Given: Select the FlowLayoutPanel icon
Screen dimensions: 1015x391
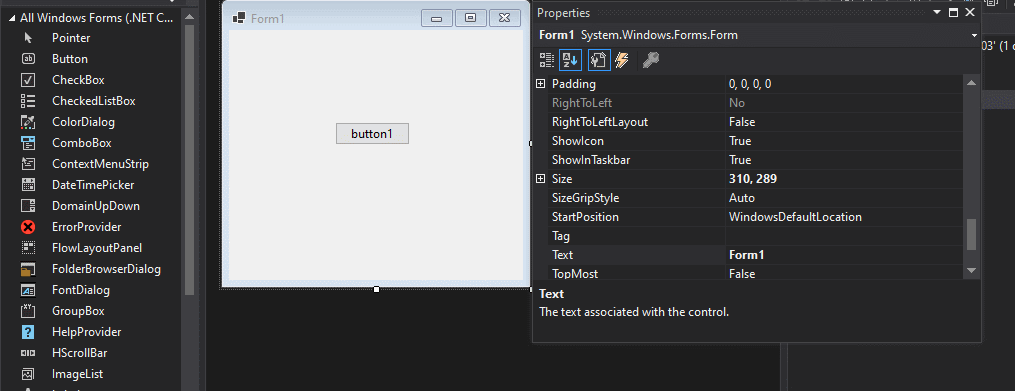Looking at the screenshot, I should coord(28,248).
